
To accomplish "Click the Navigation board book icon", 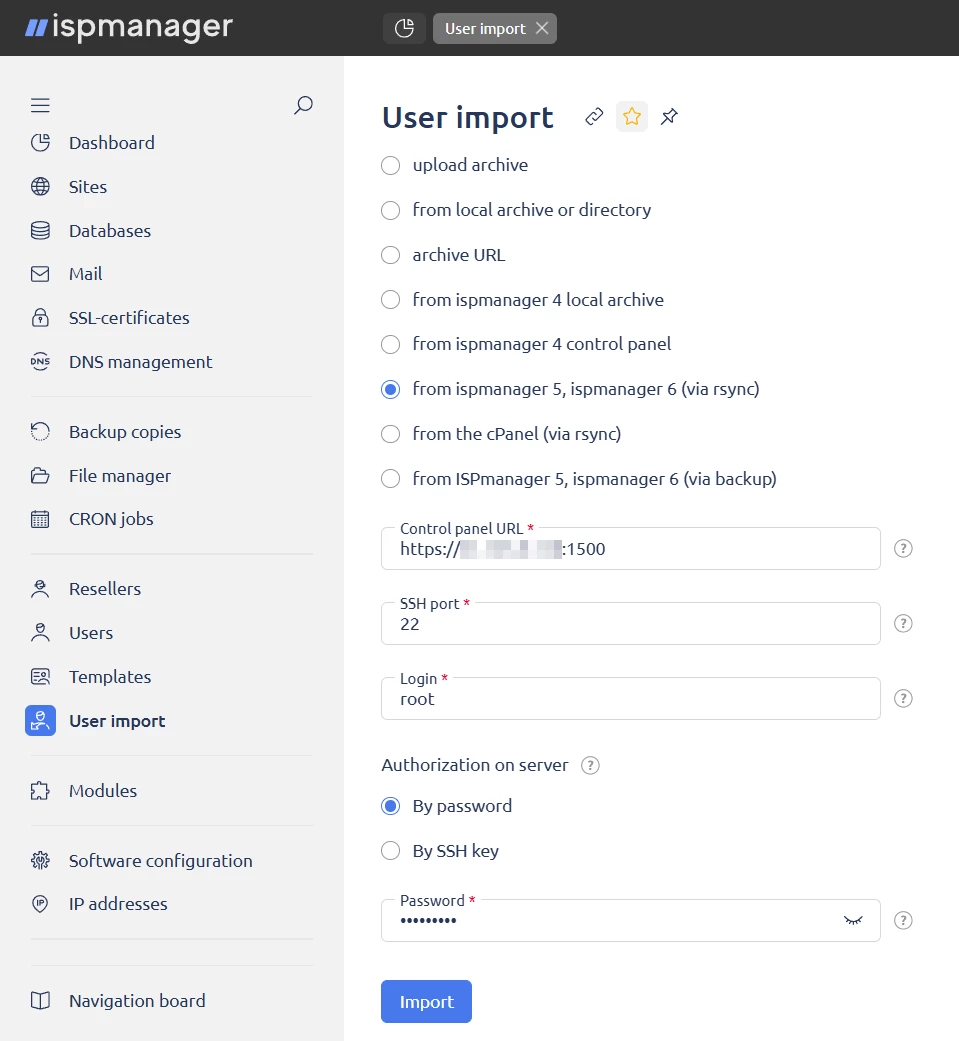I will [41, 1001].
